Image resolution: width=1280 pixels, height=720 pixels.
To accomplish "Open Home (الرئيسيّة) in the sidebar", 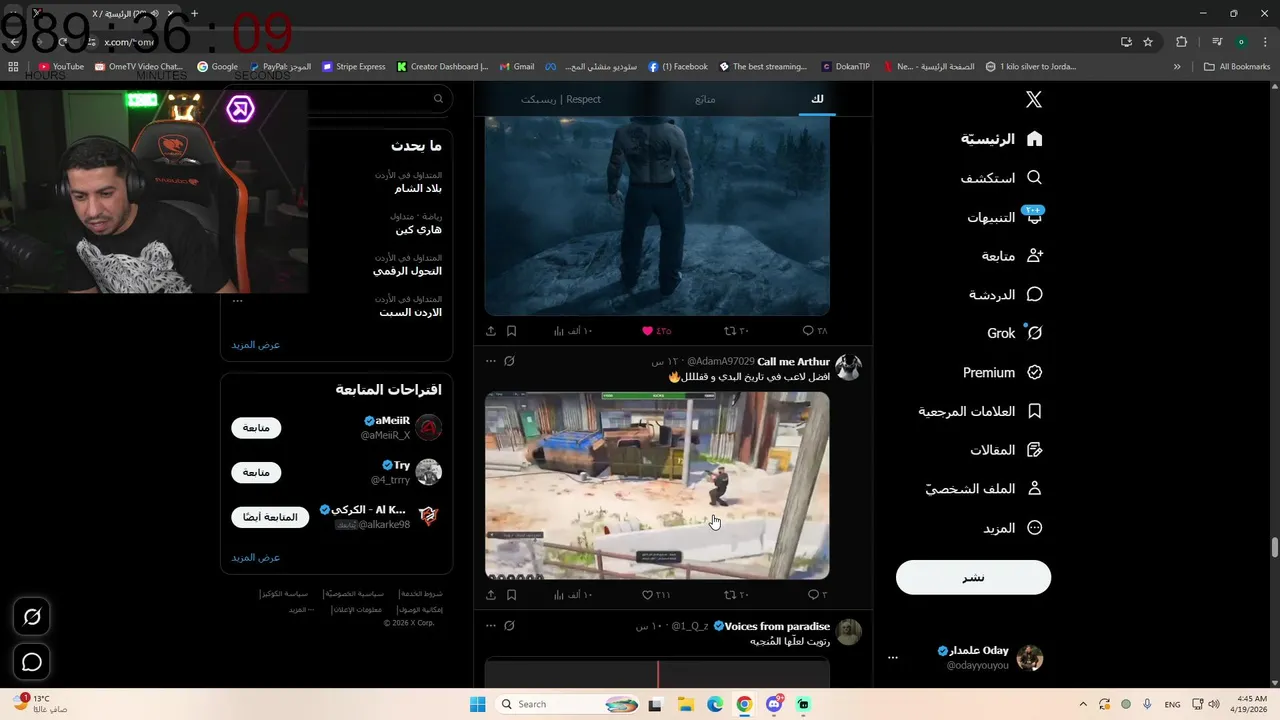I will point(1002,139).
